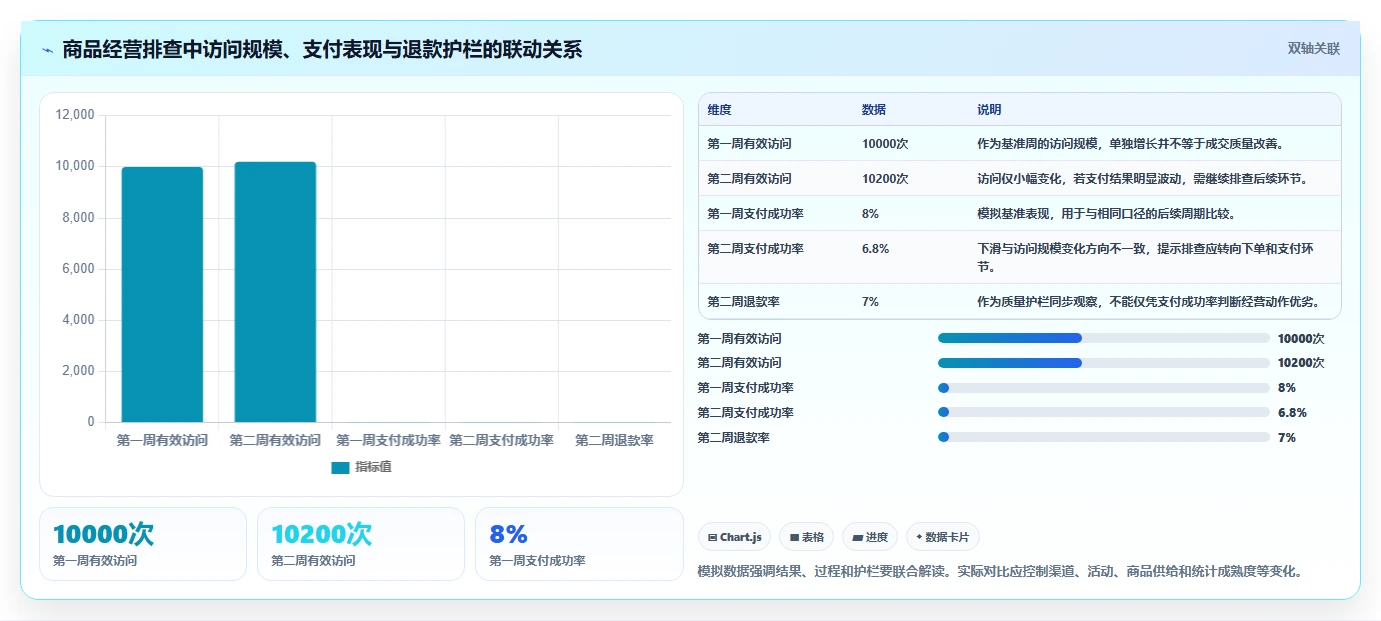Click the 表格 tag chip
Viewport: 1381px width, 621px height.
(806, 537)
